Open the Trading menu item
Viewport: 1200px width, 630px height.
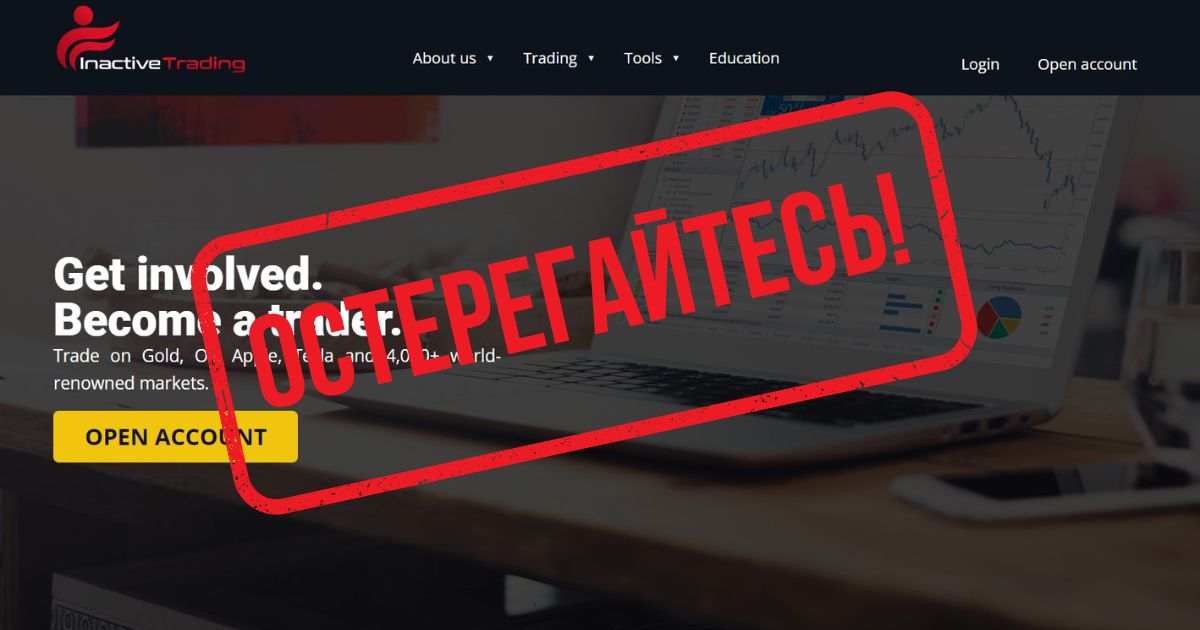coord(550,58)
